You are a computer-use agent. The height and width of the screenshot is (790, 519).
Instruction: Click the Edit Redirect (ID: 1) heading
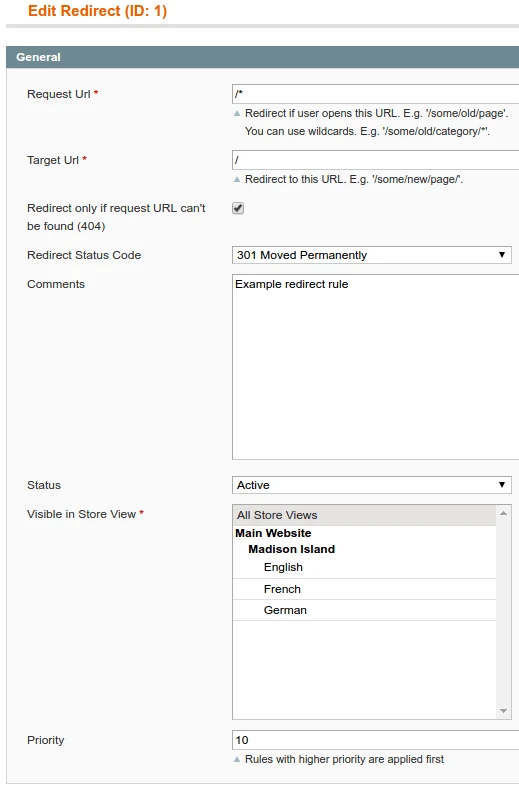[97, 11]
